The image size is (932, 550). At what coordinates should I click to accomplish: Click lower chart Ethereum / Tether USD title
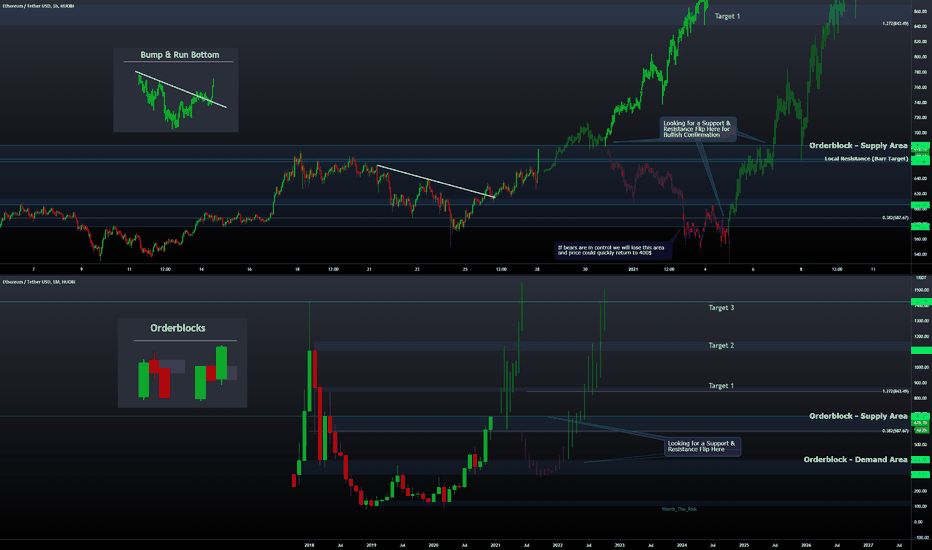coord(37,282)
